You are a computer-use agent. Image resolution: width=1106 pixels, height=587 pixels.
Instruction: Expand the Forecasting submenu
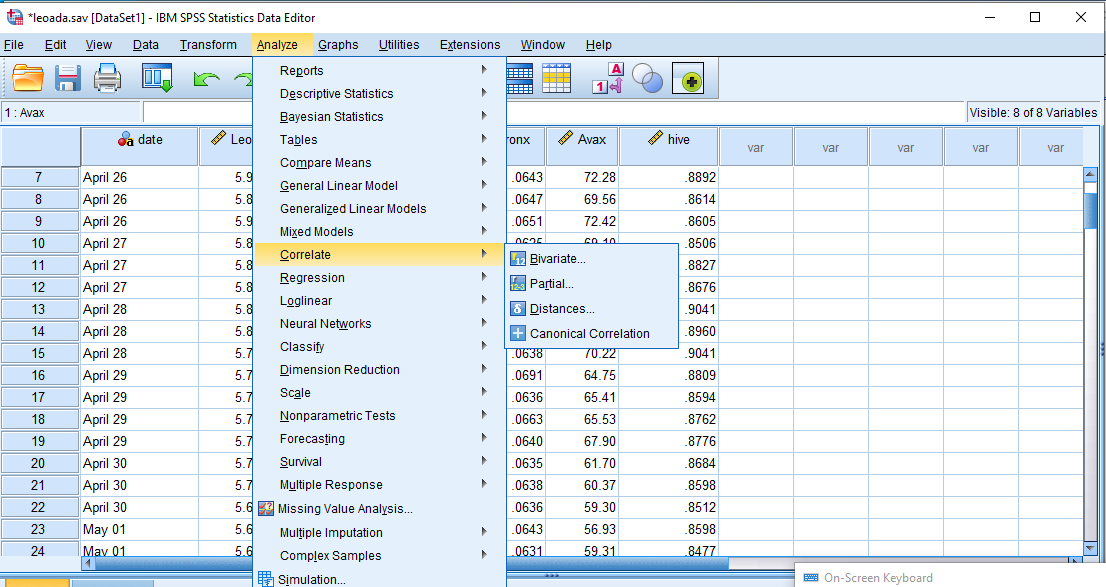point(379,439)
